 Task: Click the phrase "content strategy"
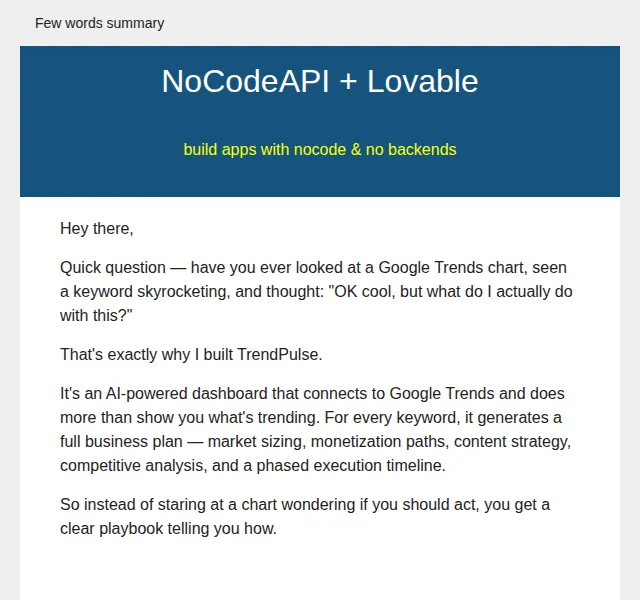[x=512, y=442]
